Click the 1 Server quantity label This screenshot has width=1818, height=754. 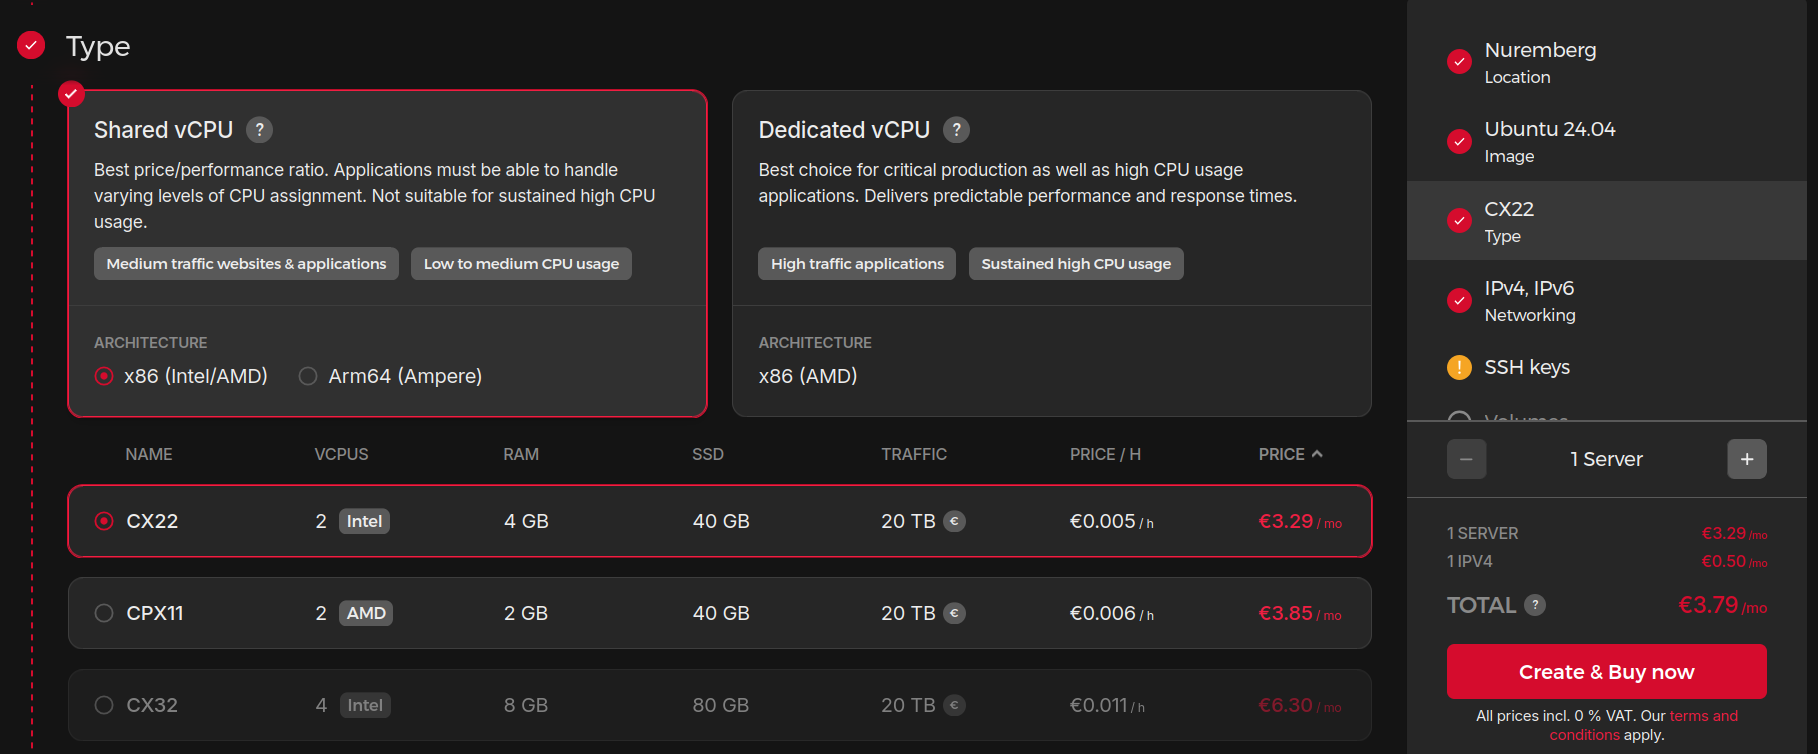1606,459
